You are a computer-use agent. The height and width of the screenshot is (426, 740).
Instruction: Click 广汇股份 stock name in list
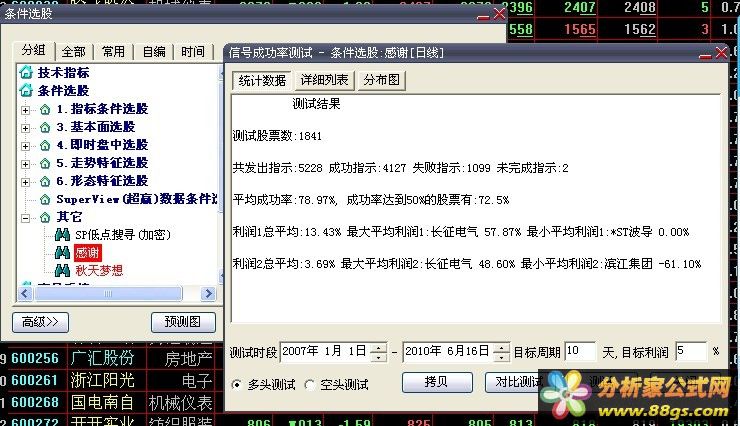pyautogui.click(x=102, y=358)
